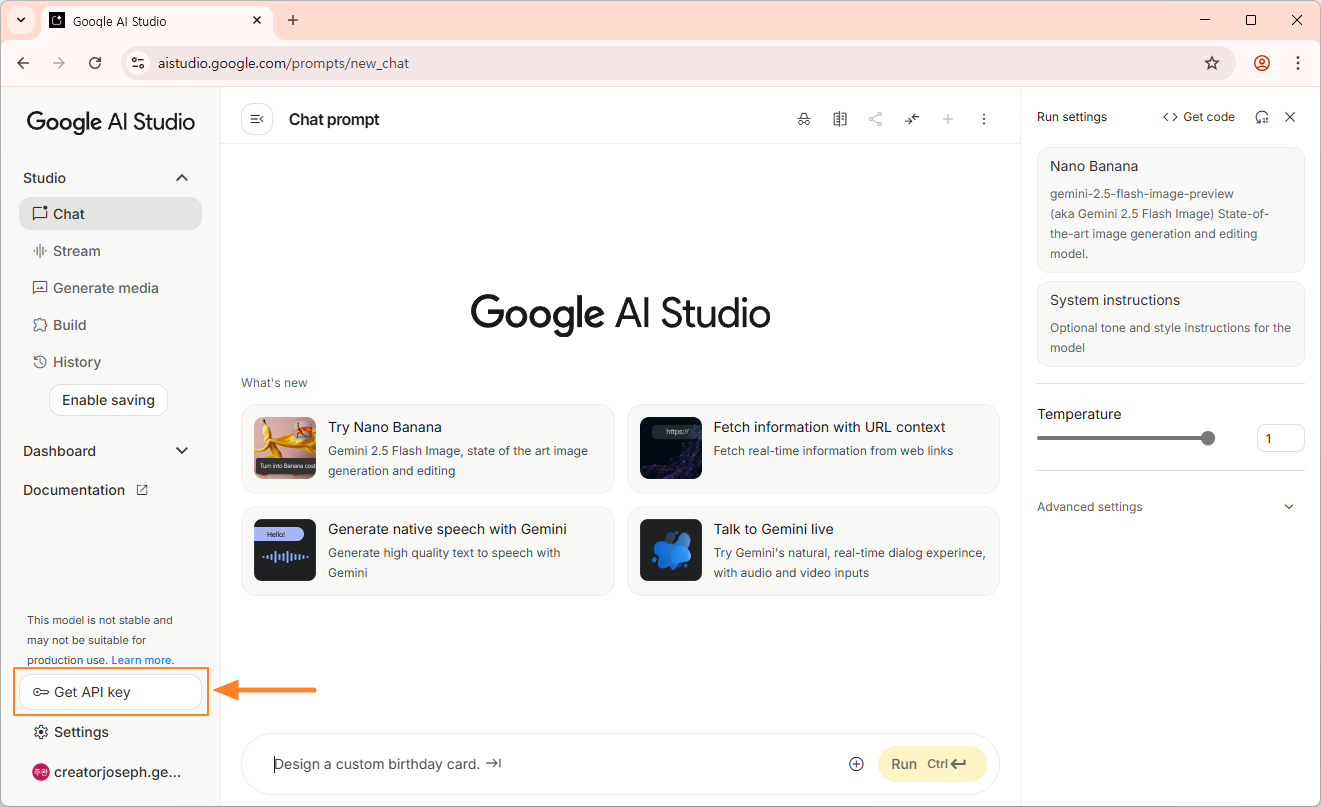Click the Enable saving button
The width and height of the screenshot is (1321, 807).
[108, 400]
